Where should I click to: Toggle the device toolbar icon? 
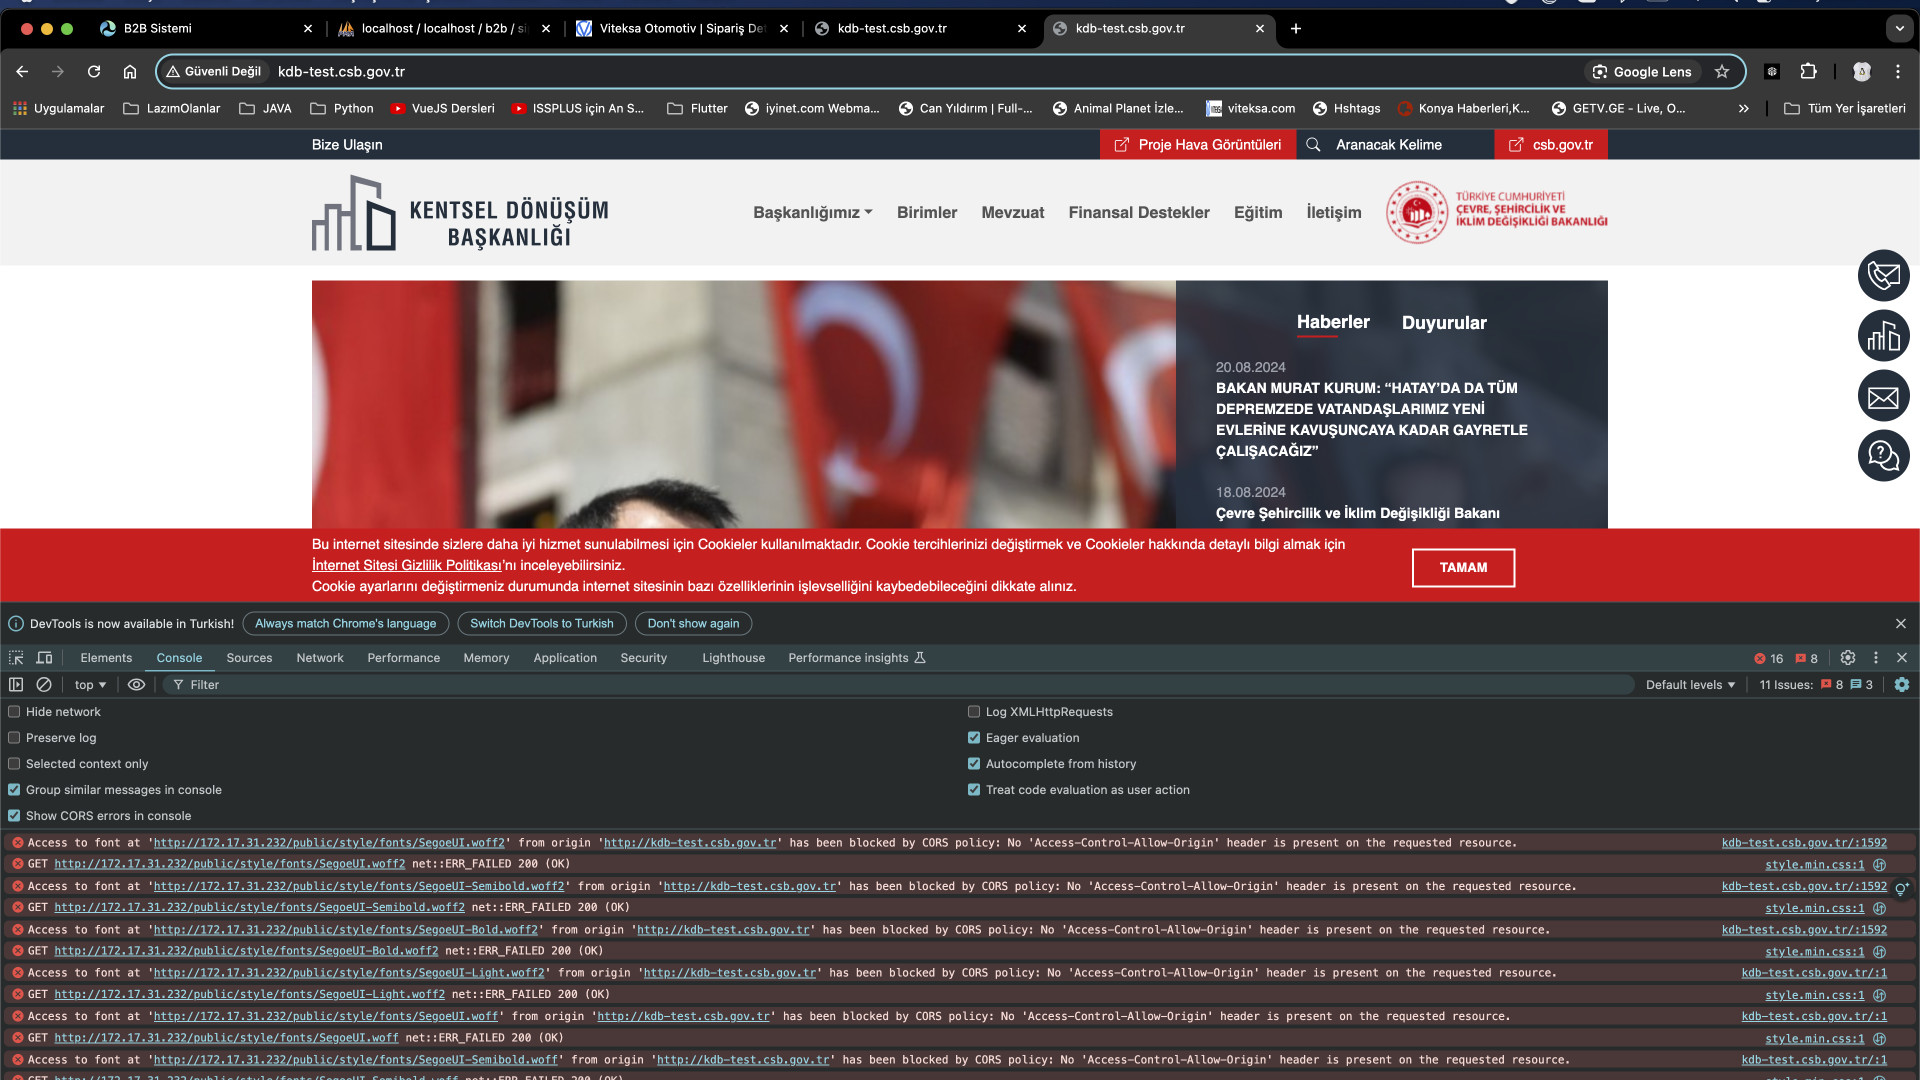44,658
